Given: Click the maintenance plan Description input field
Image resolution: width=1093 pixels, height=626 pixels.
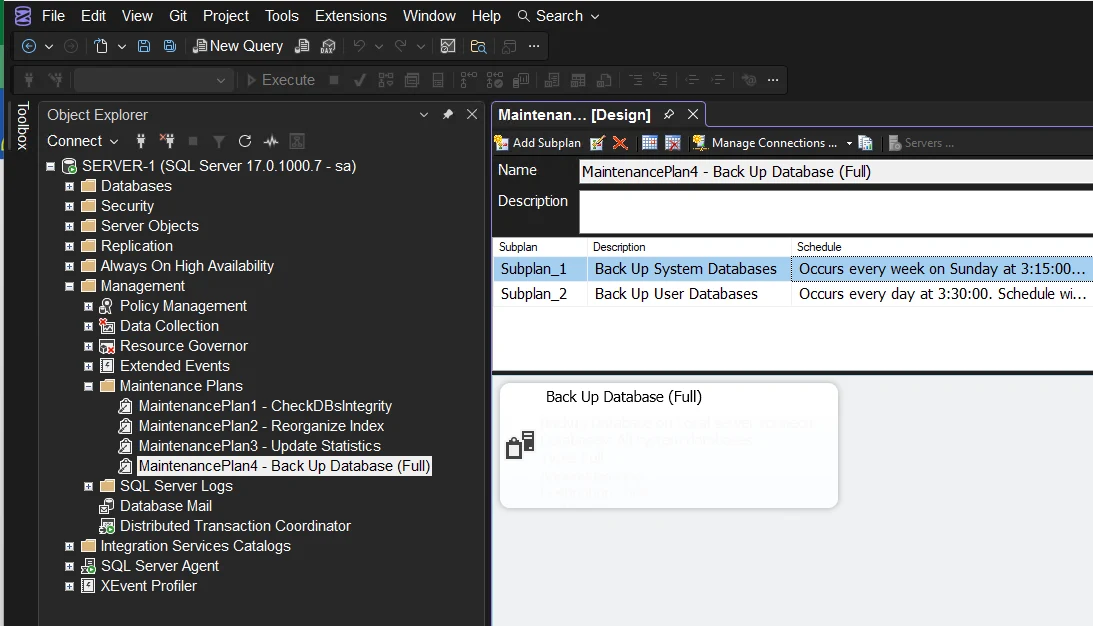Looking at the screenshot, I should [835, 211].
